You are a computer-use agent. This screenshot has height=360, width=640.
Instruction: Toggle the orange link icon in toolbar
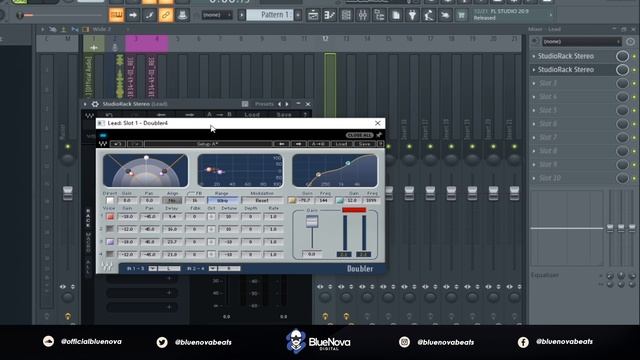click(166, 15)
